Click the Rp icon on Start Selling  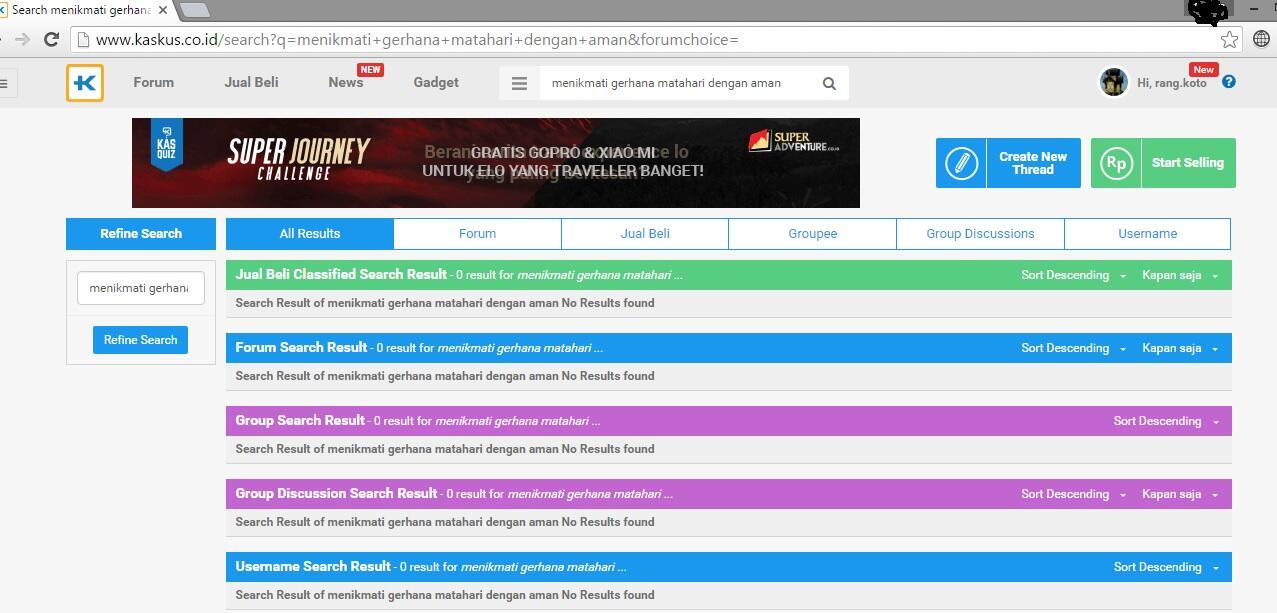click(x=1116, y=163)
